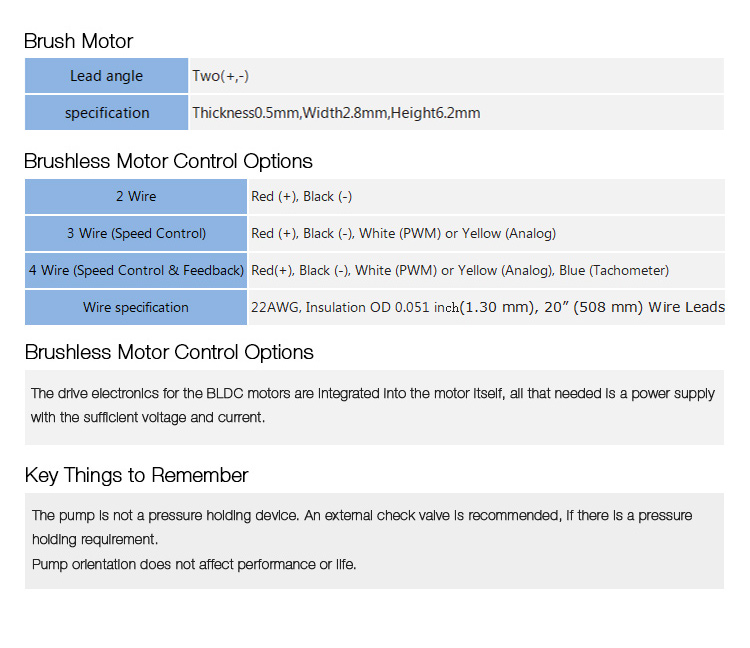The height and width of the screenshot is (648, 750).
Task: Click the Two(+,-) value cell
Action: pos(457,76)
